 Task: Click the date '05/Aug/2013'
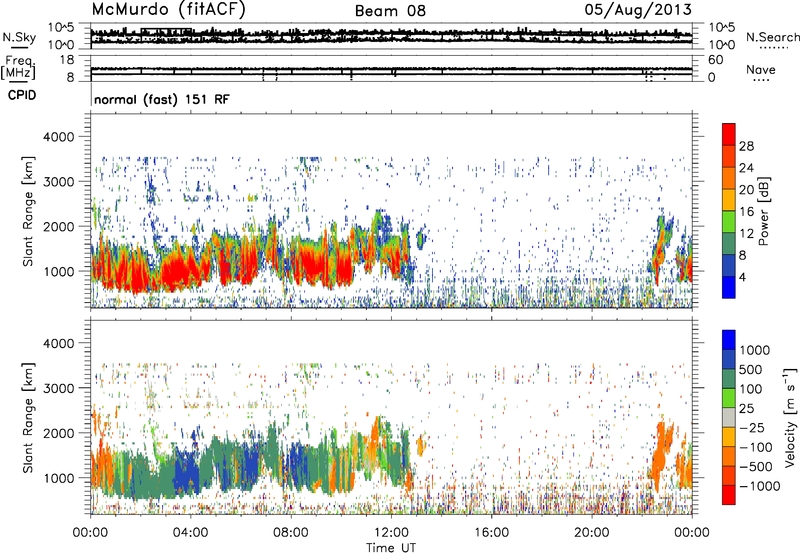tap(638, 10)
